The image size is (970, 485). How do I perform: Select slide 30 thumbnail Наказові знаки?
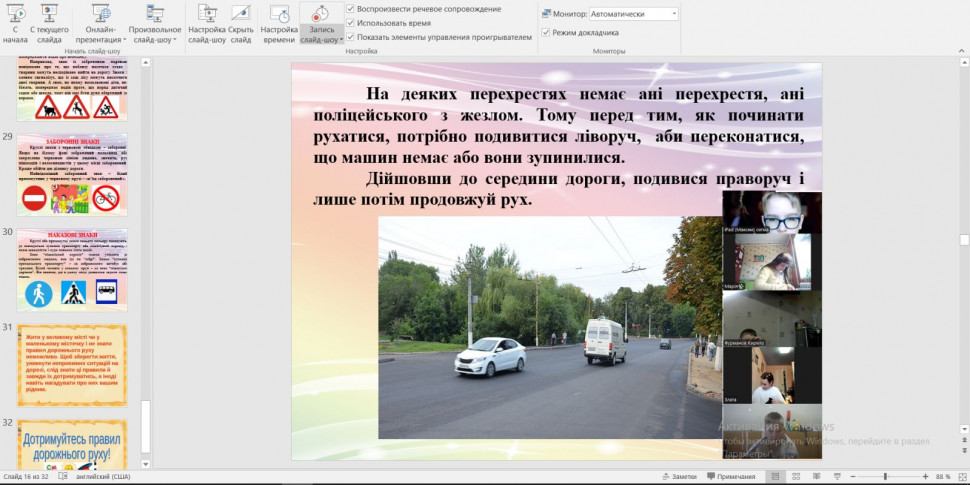coord(72,270)
